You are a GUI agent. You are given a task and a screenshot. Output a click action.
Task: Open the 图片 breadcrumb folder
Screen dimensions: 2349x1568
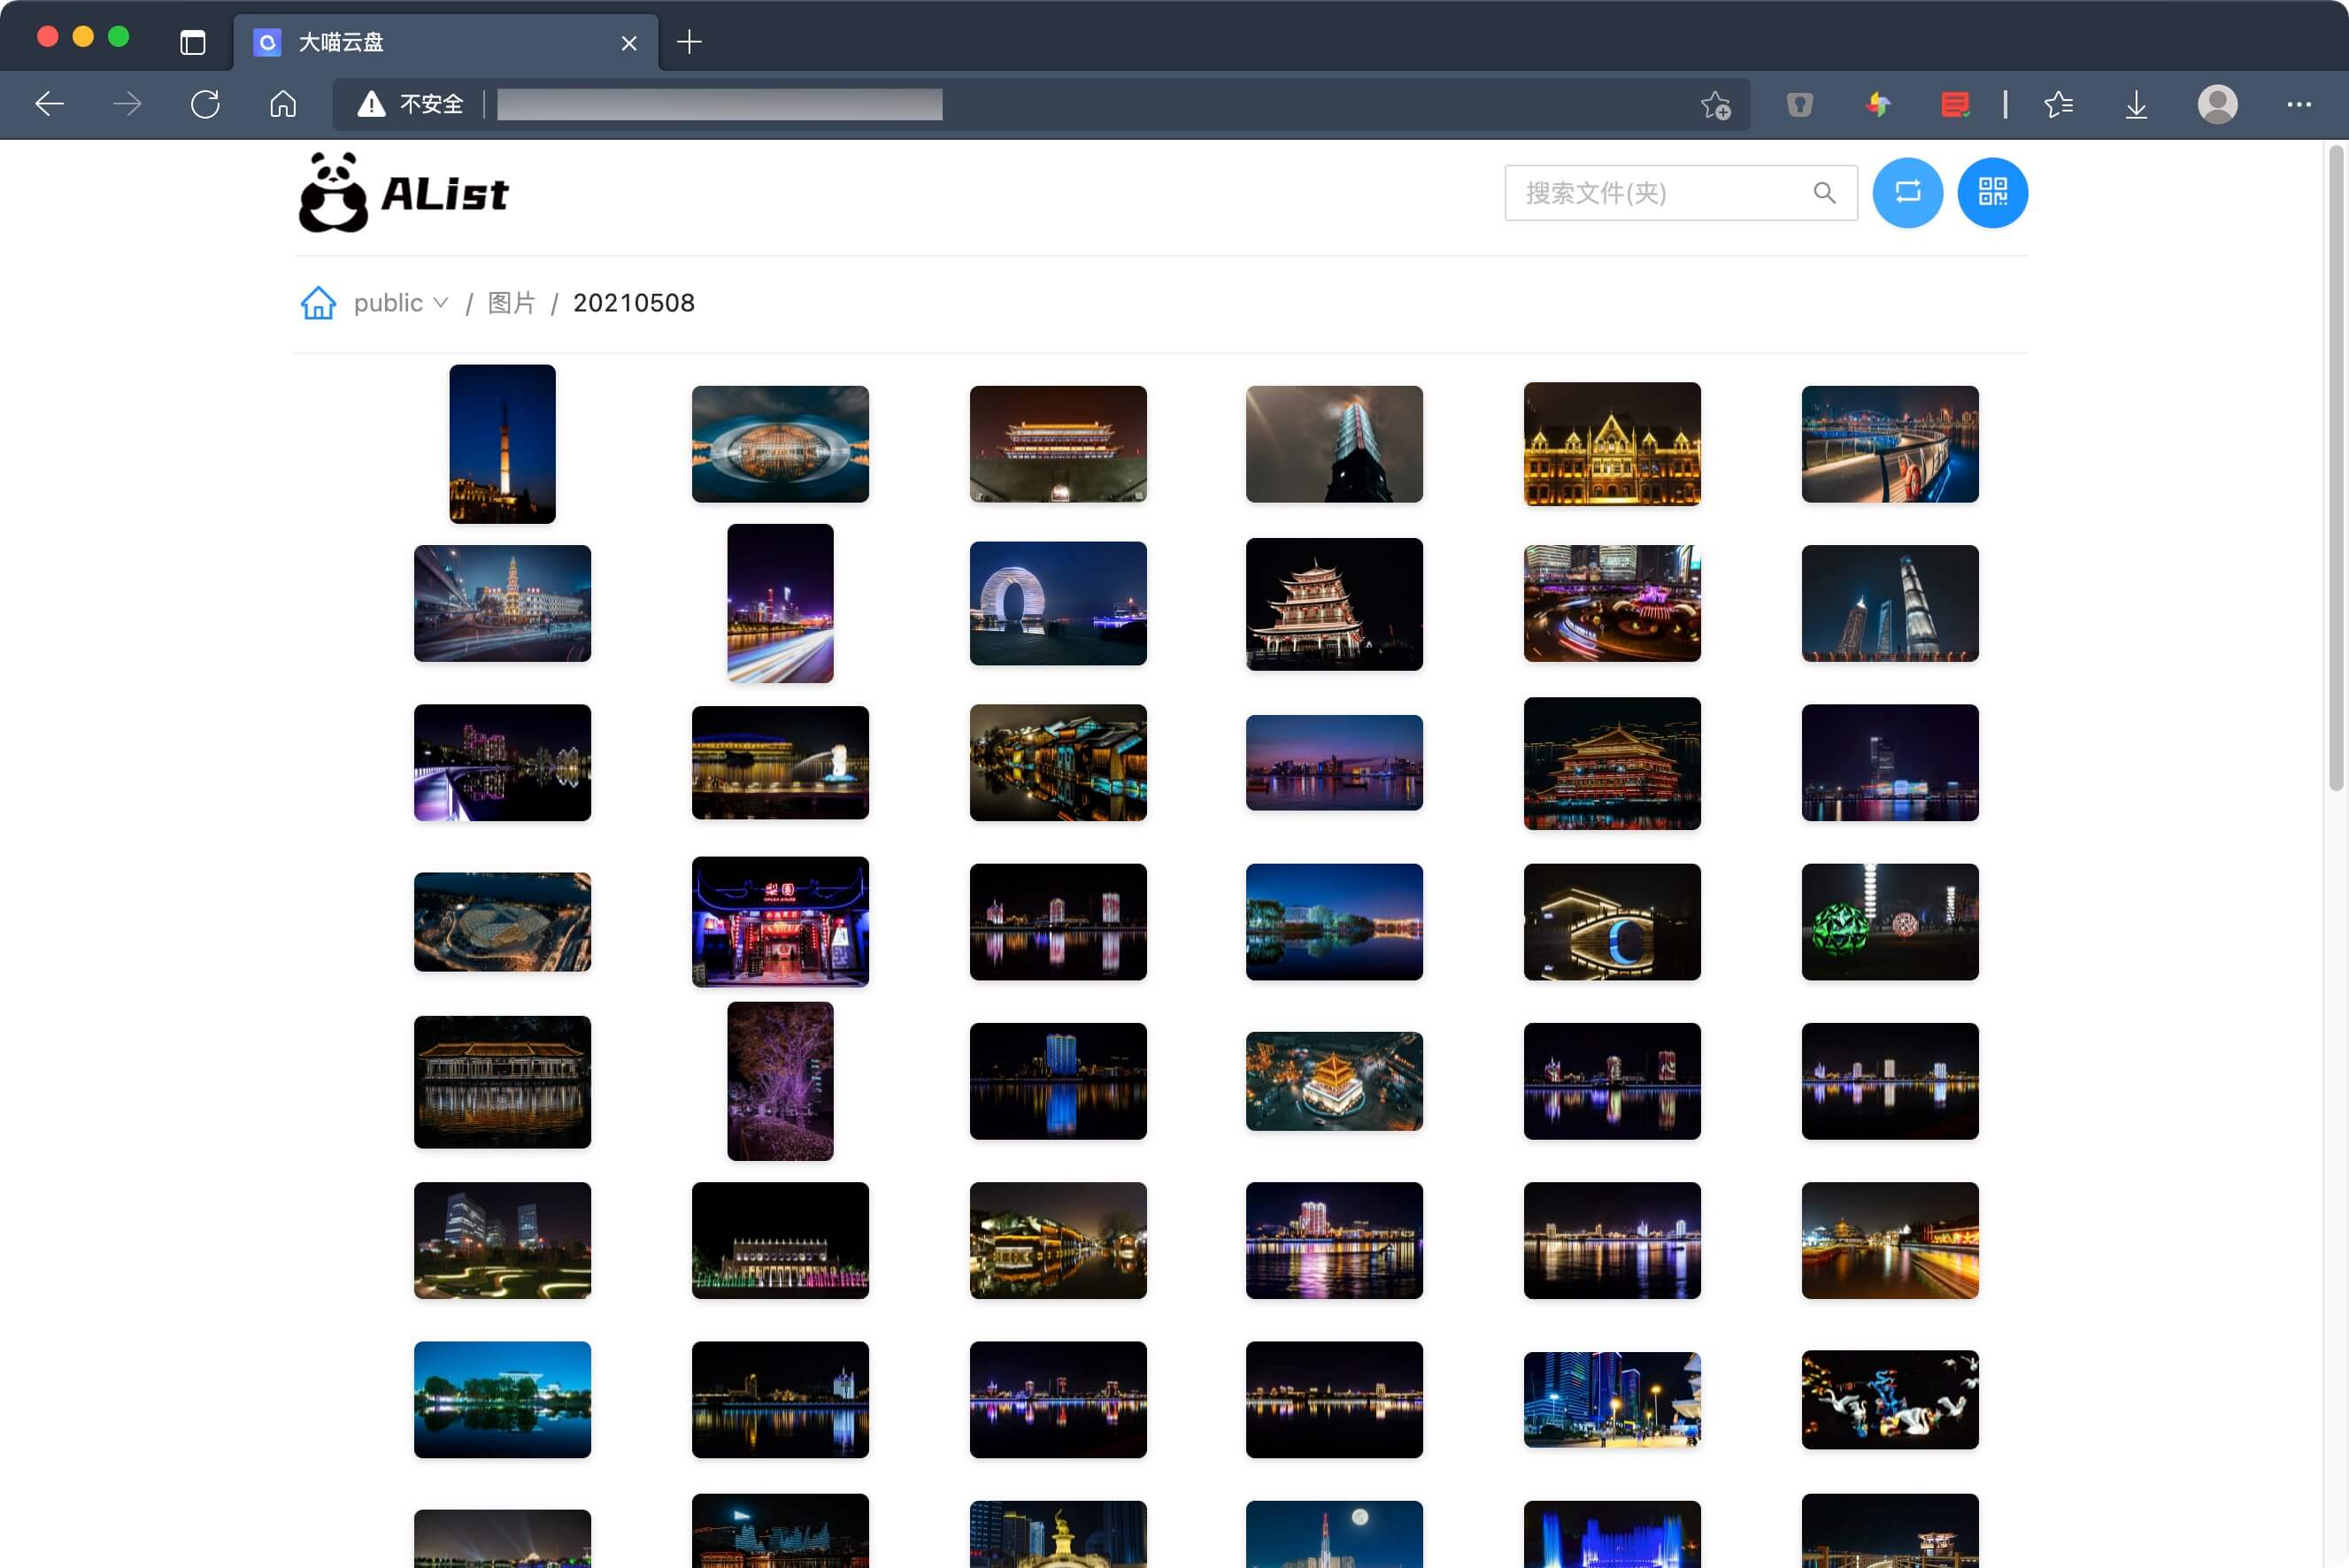pos(510,302)
